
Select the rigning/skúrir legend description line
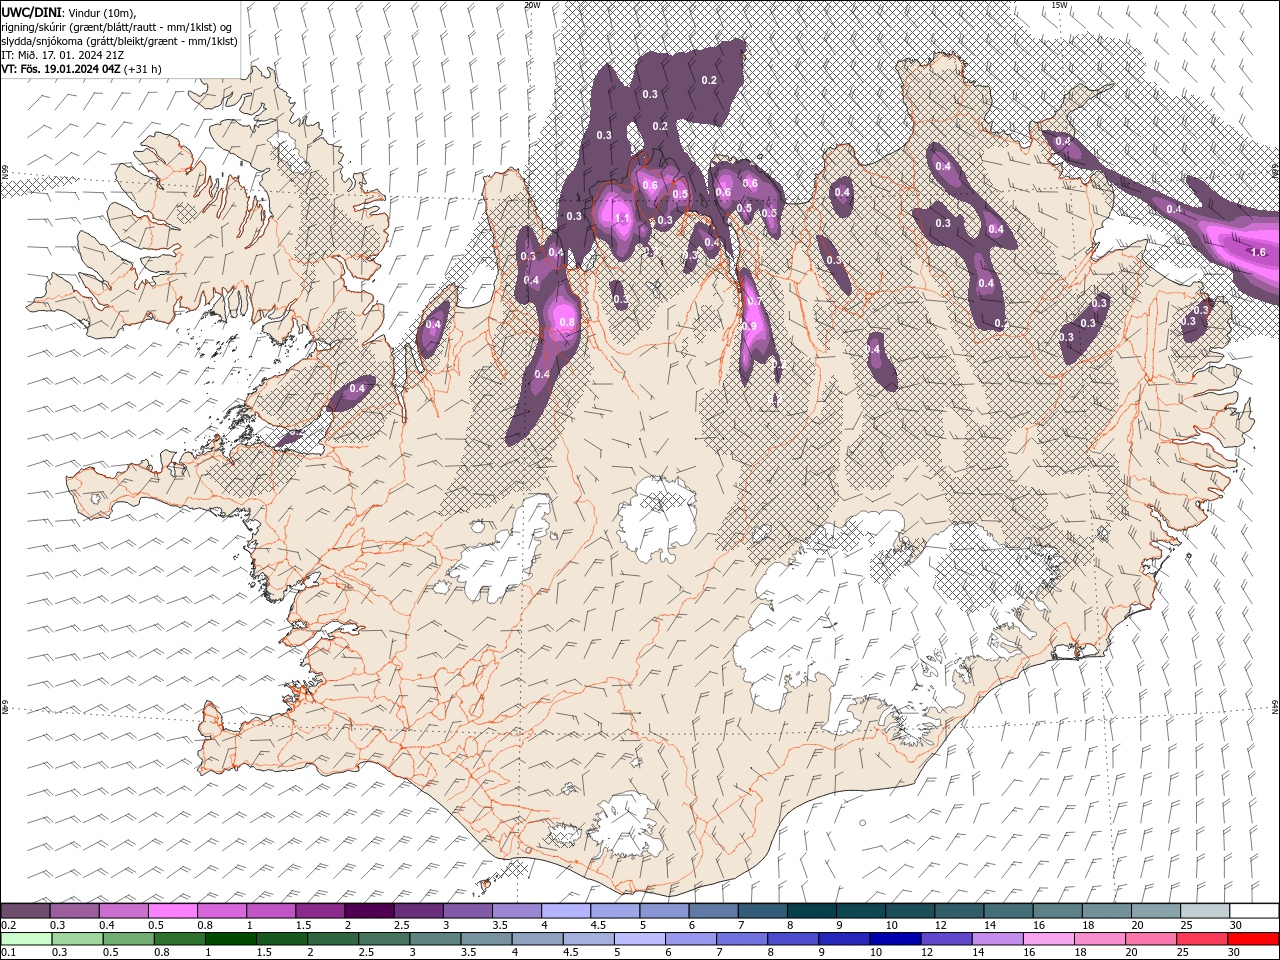(x=115, y=27)
